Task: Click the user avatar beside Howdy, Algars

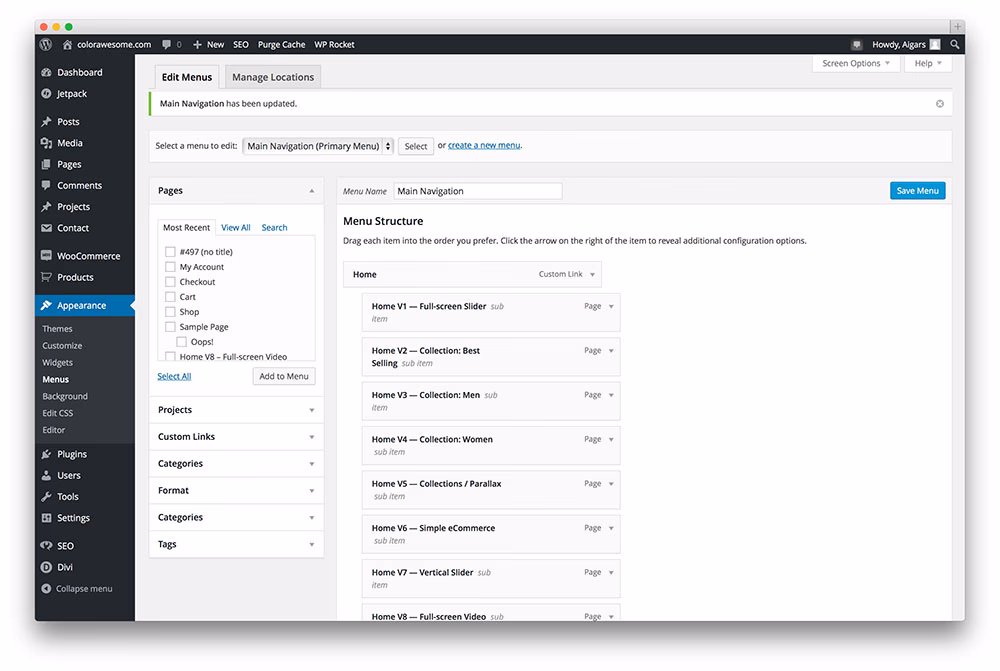Action: [935, 45]
